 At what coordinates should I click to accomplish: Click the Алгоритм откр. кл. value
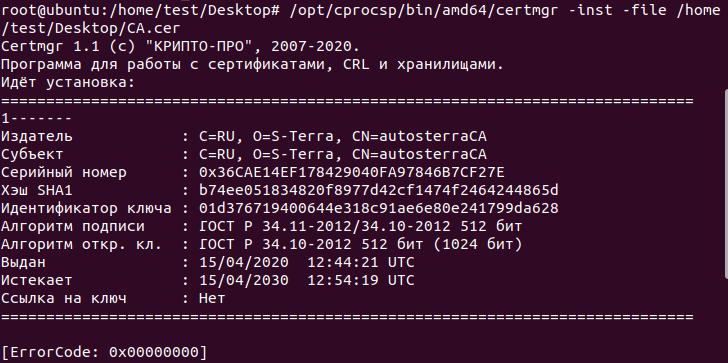pyautogui.click(x=360, y=244)
